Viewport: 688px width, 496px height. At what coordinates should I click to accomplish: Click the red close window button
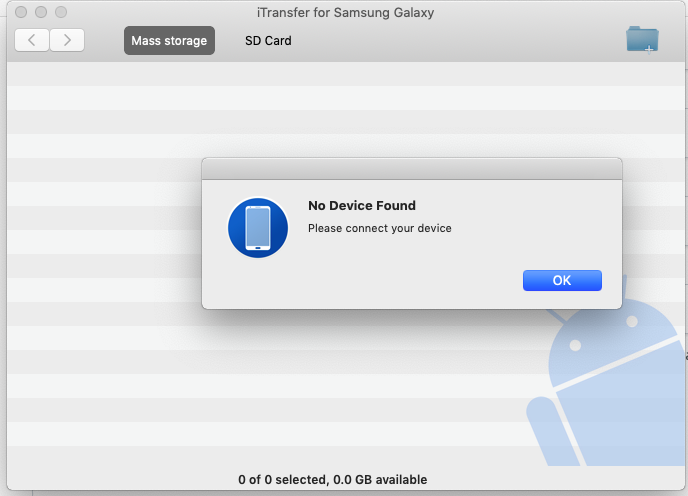click(x=21, y=12)
